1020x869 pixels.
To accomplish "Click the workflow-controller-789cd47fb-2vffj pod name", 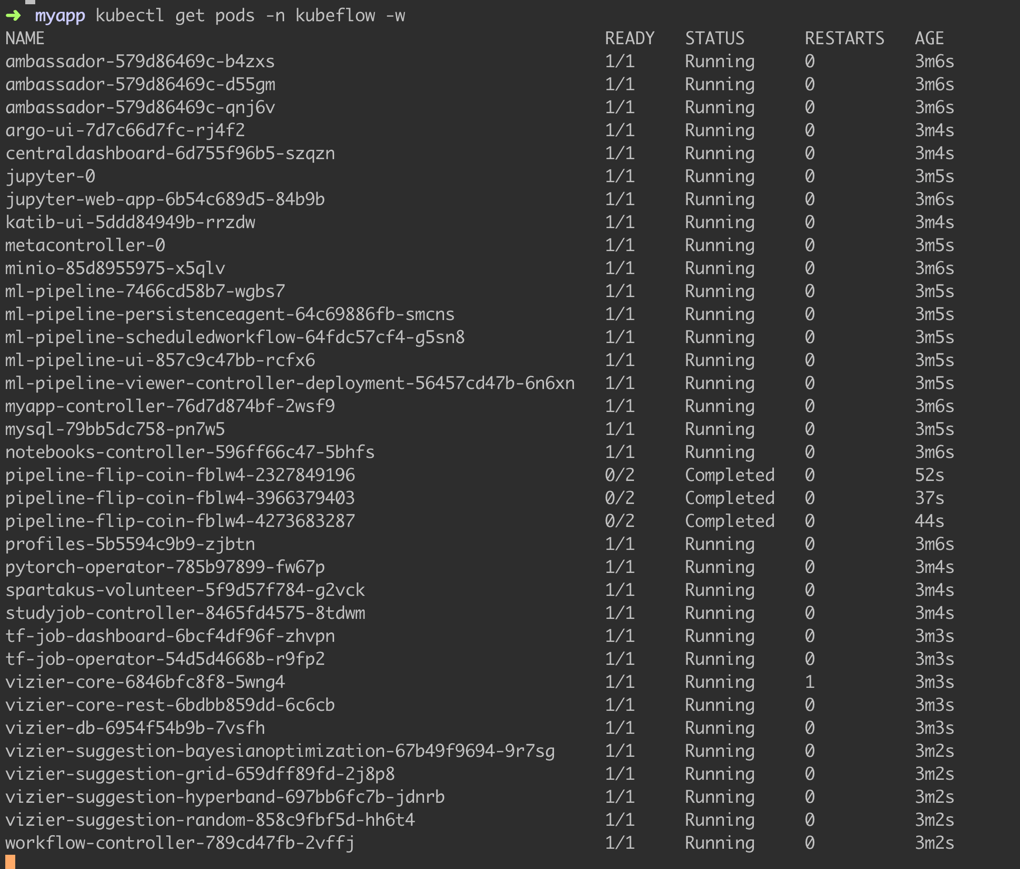I will [x=180, y=844].
